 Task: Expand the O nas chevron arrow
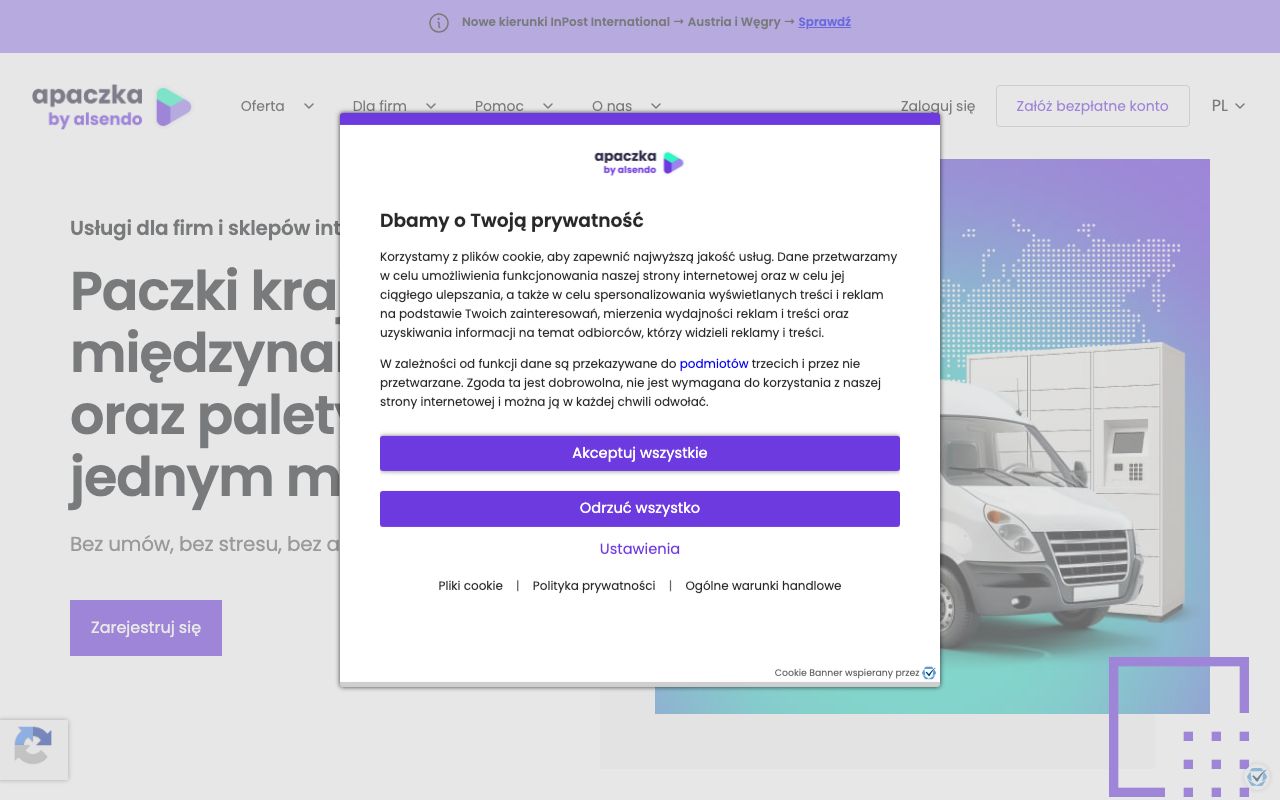point(656,106)
